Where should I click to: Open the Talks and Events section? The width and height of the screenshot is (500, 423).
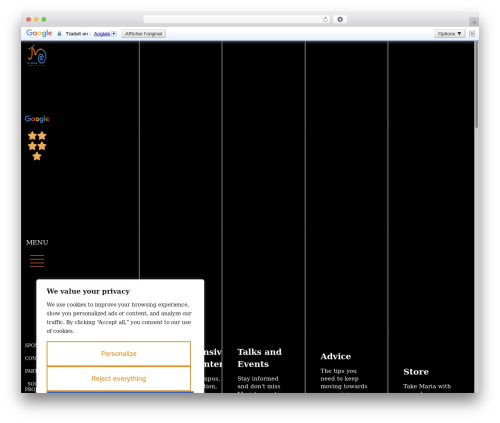click(259, 358)
